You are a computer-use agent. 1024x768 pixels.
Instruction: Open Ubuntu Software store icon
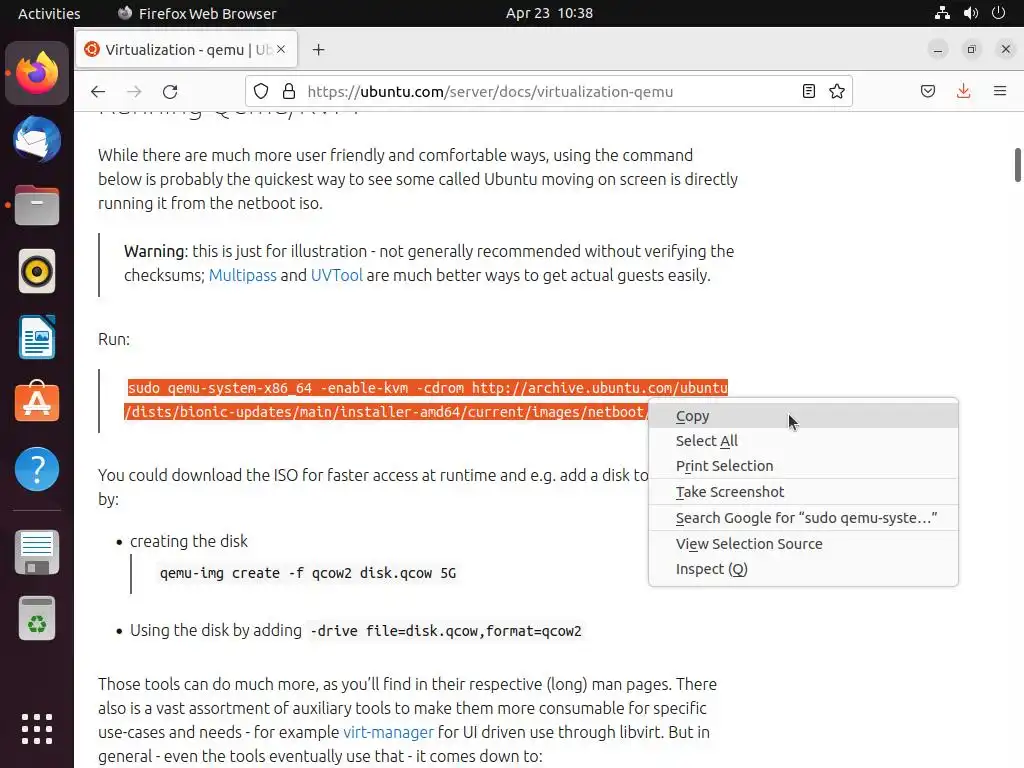pyautogui.click(x=37, y=401)
